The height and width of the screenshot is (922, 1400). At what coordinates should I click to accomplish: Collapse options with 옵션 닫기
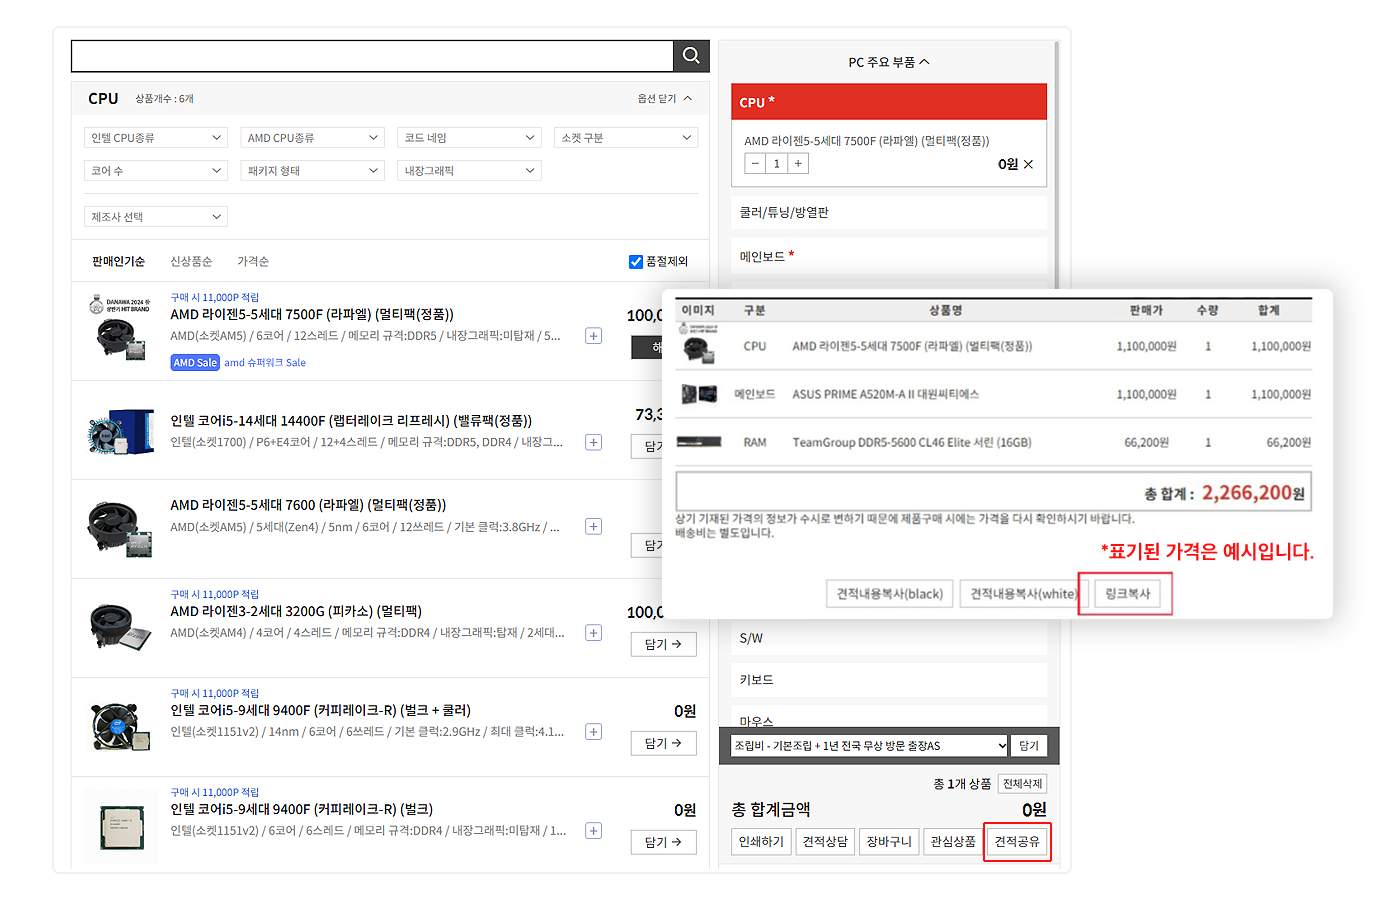pyautogui.click(x=665, y=99)
